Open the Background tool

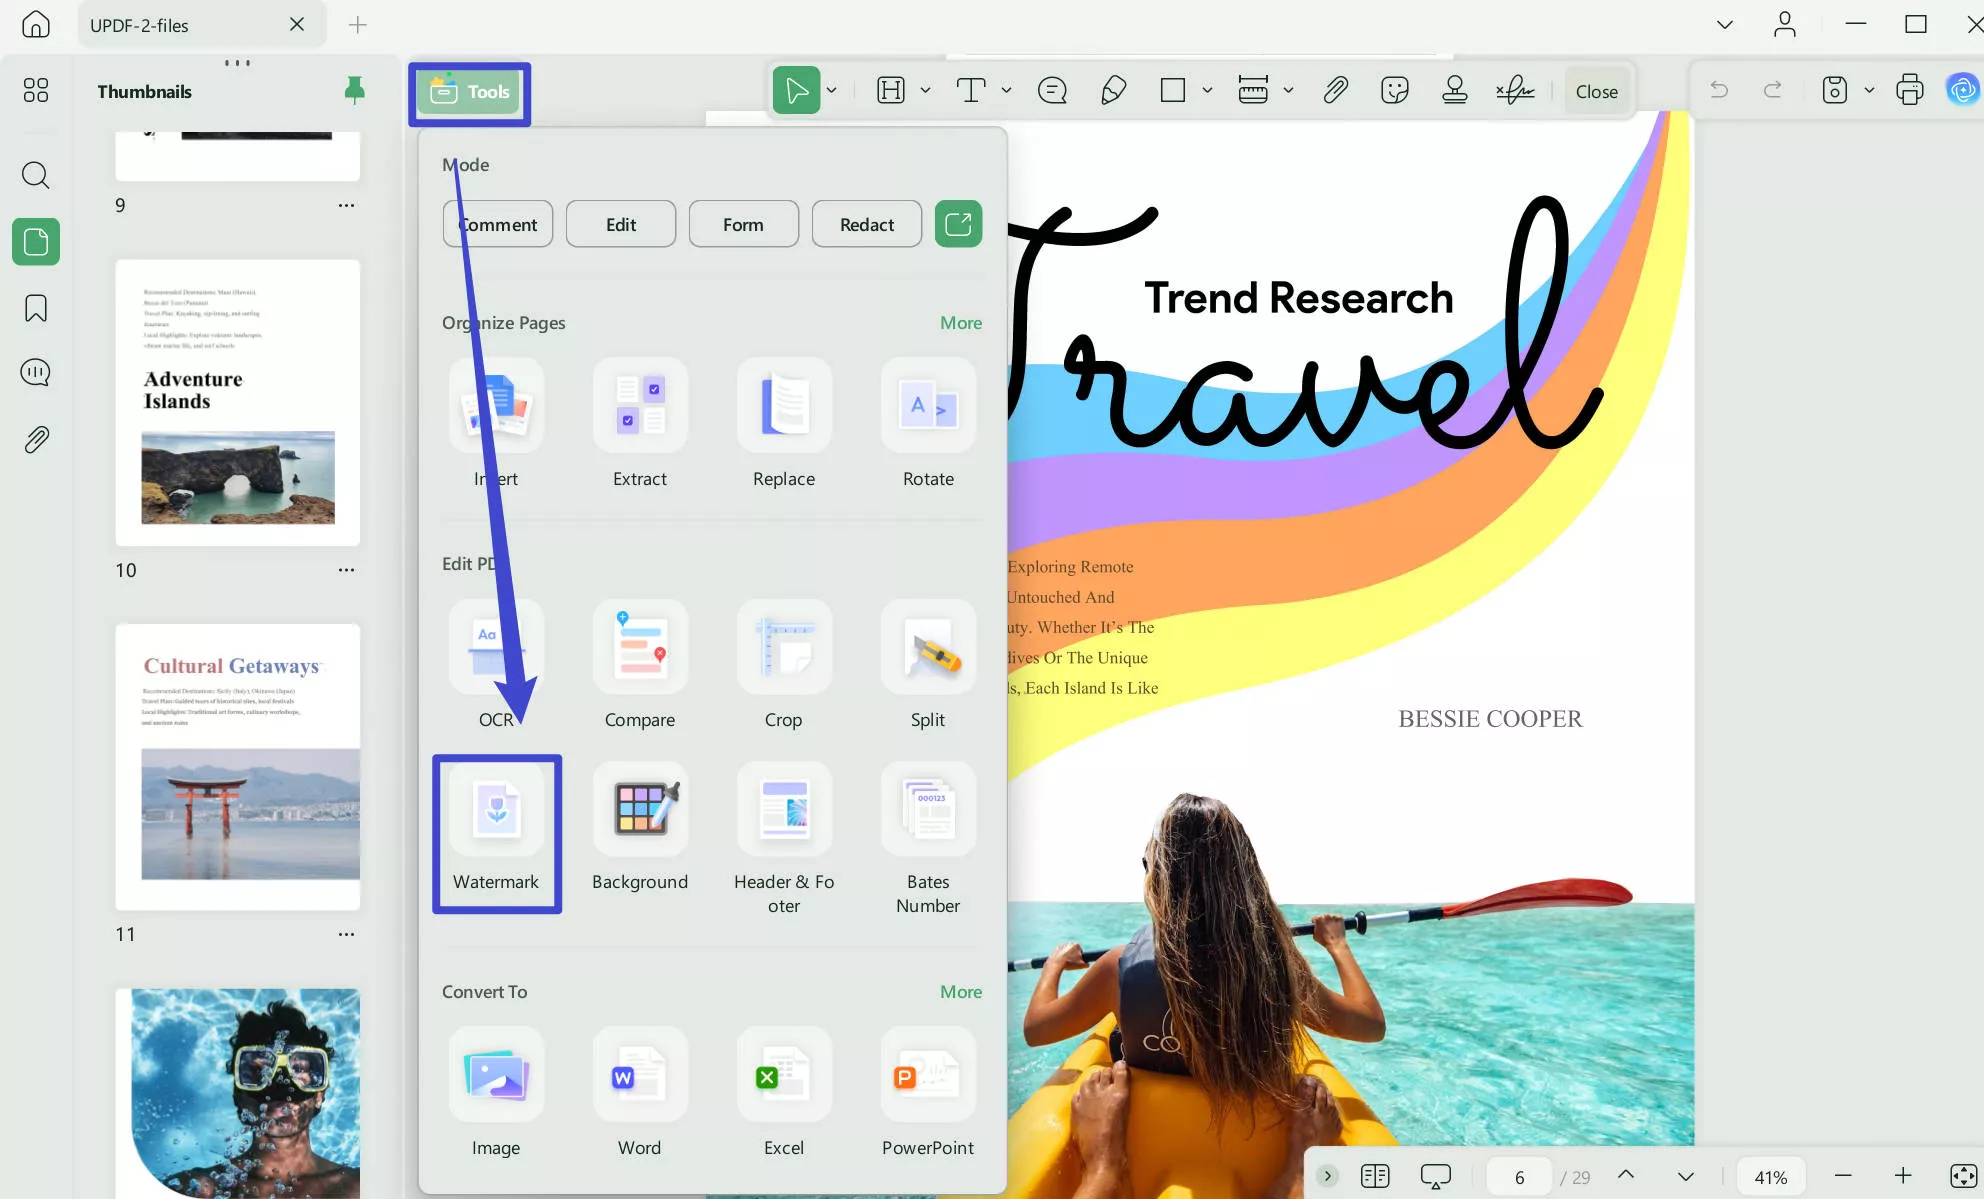(x=640, y=828)
